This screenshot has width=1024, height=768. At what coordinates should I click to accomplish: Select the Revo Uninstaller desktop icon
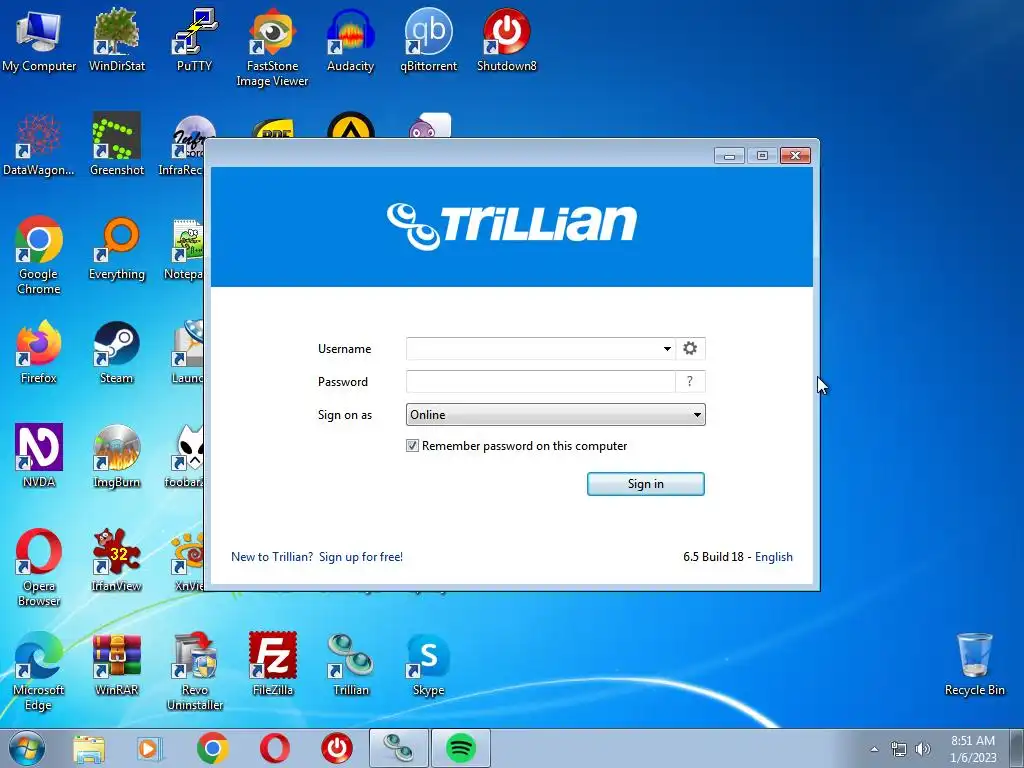[195, 671]
